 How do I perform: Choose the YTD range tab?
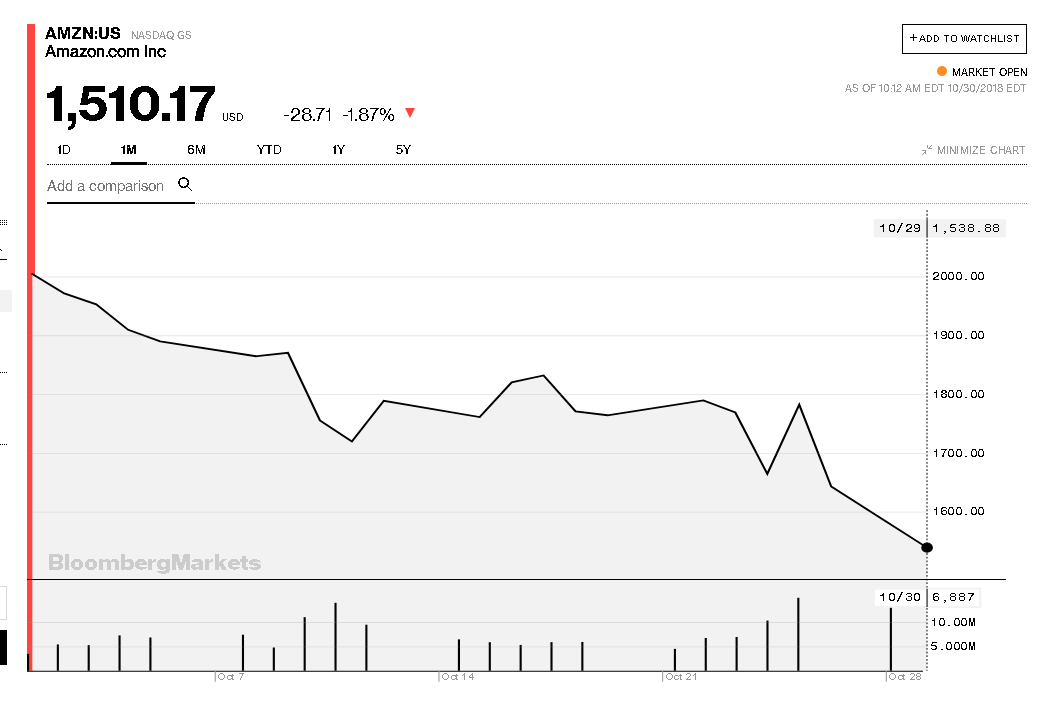(x=269, y=150)
